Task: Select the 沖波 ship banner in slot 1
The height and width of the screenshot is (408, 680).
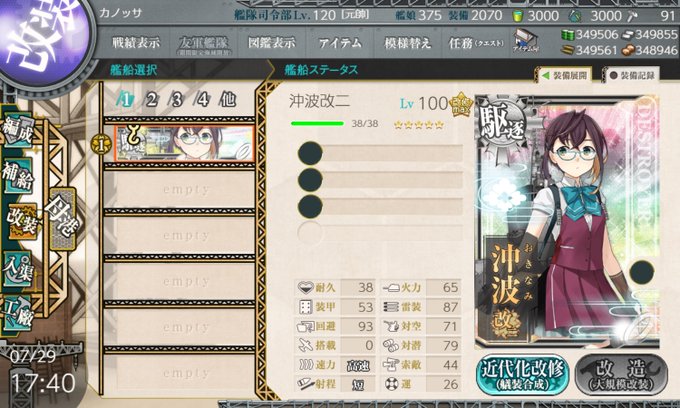Action: (184, 143)
